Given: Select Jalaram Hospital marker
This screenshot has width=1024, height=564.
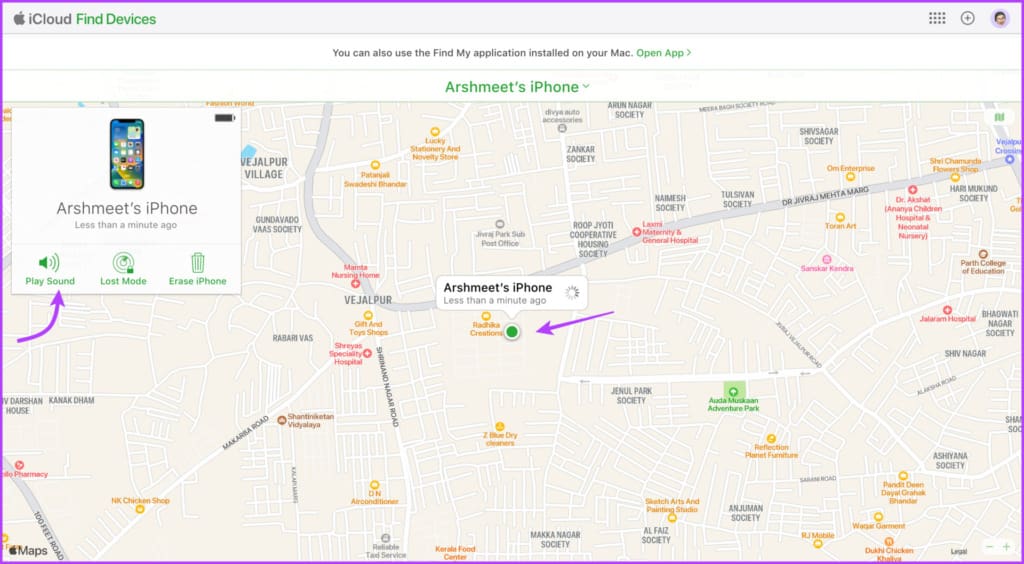Looking at the screenshot, I should 947,310.
